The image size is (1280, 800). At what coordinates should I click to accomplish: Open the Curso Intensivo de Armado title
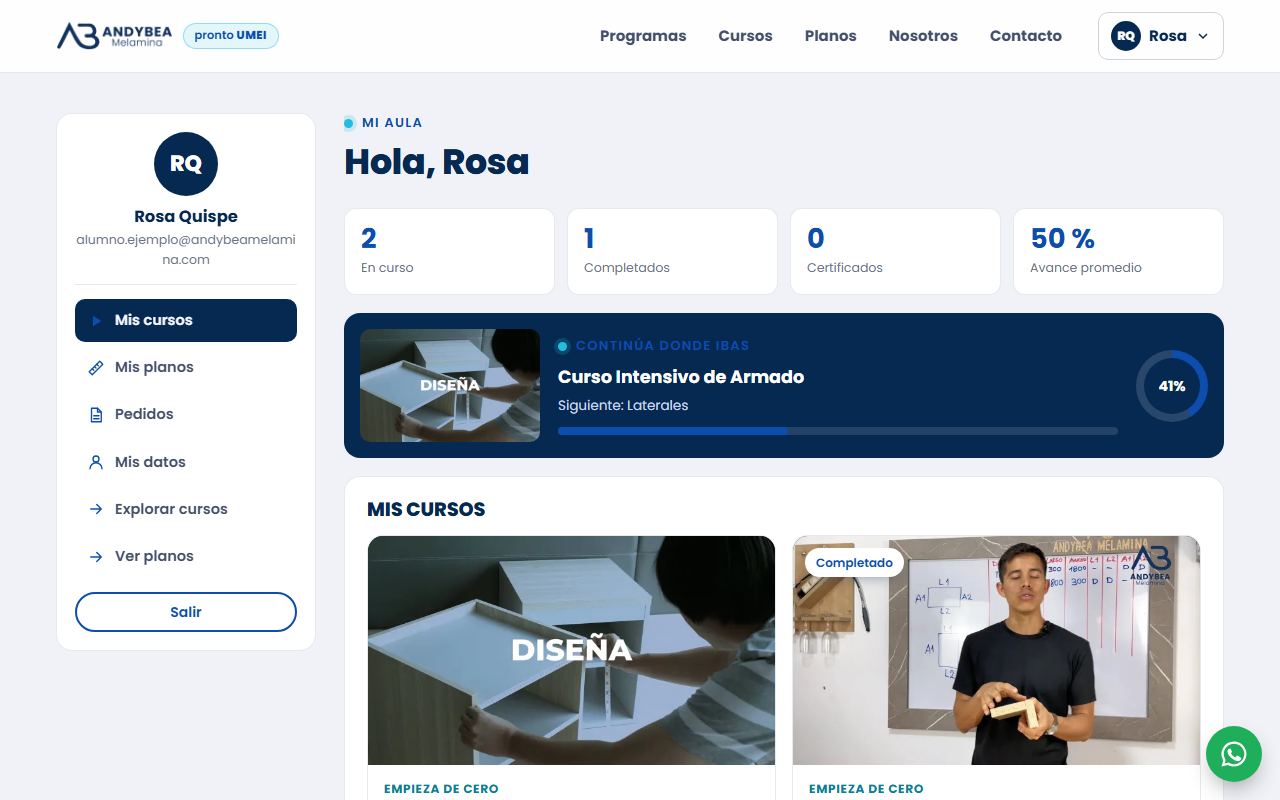681,377
